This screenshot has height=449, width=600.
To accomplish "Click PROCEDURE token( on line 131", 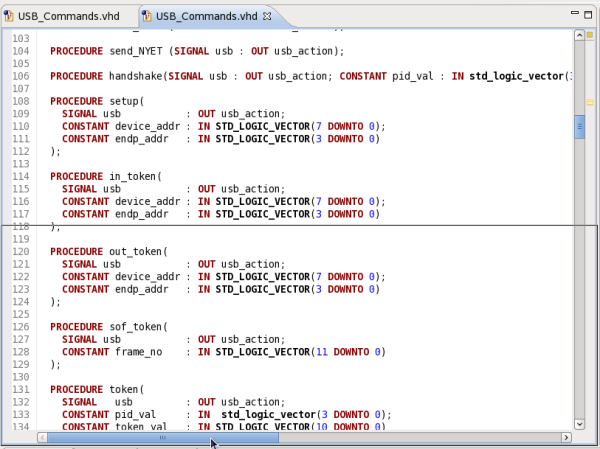I will click(97, 389).
